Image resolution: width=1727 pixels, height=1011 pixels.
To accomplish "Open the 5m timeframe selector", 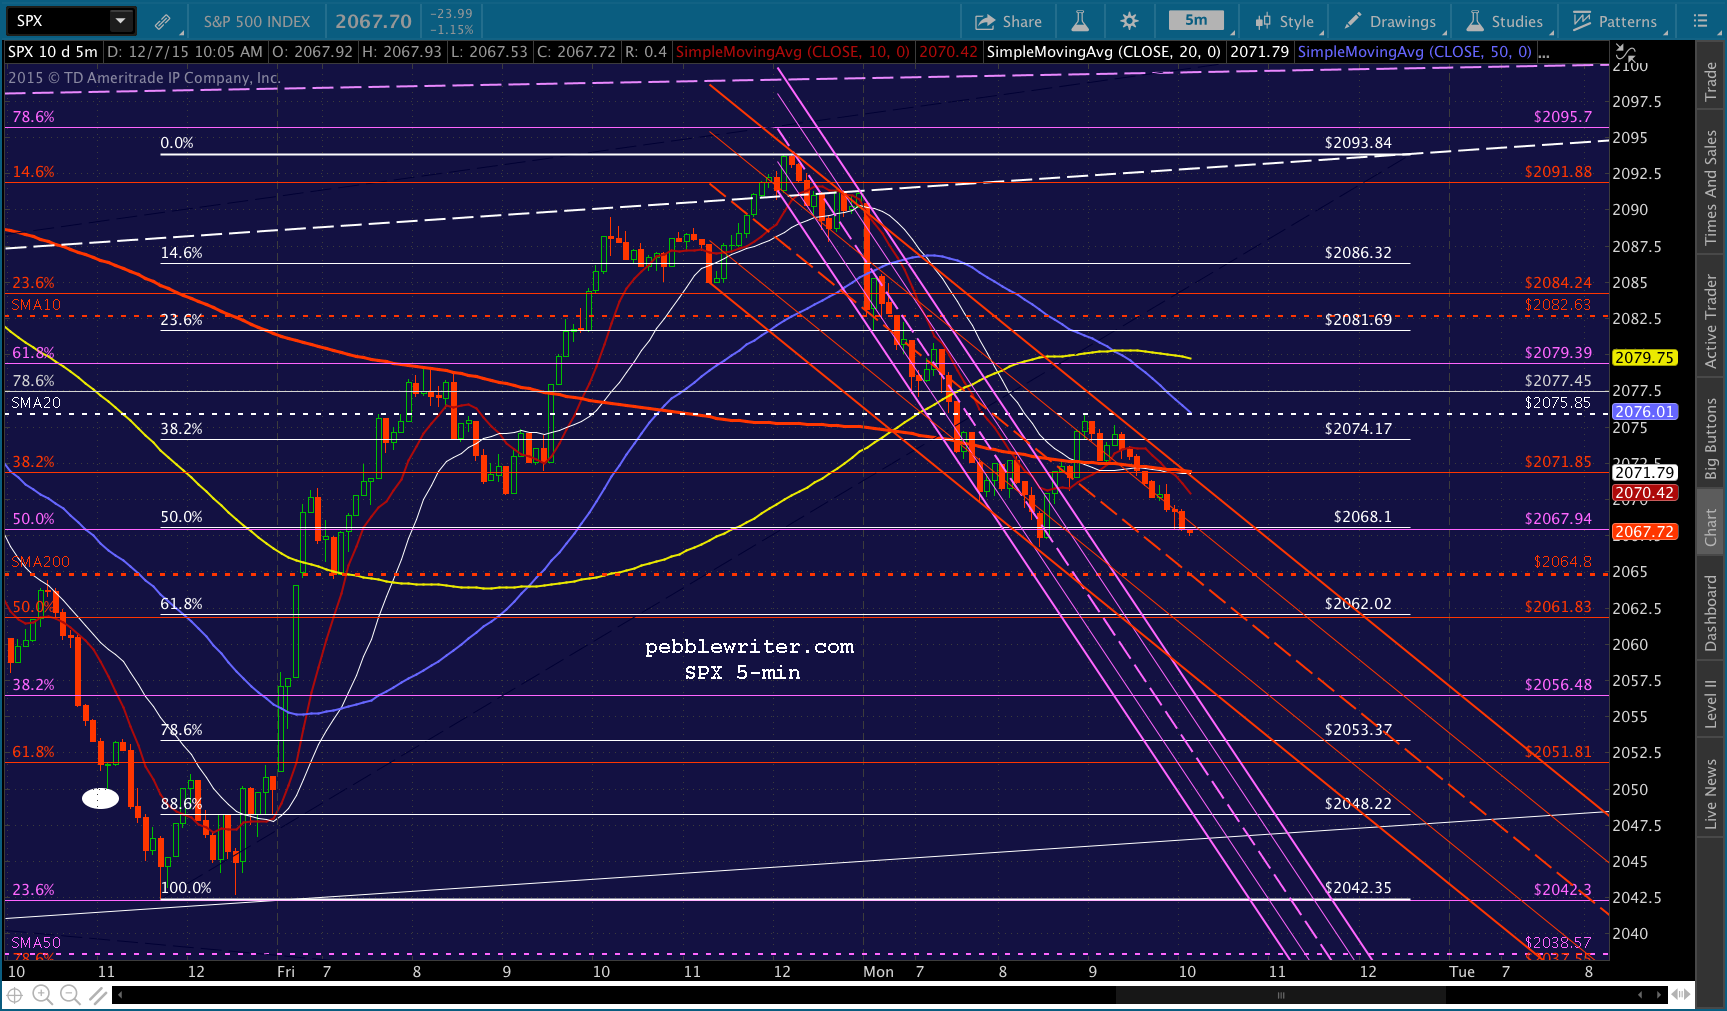I will coord(1196,20).
